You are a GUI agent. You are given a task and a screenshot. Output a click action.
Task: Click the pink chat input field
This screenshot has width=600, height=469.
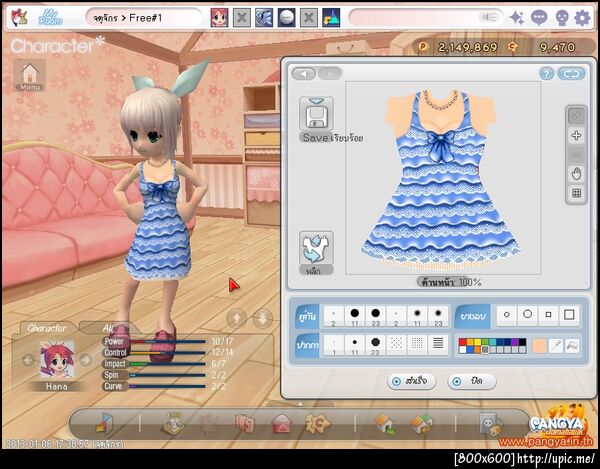click(x=426, y=18)
